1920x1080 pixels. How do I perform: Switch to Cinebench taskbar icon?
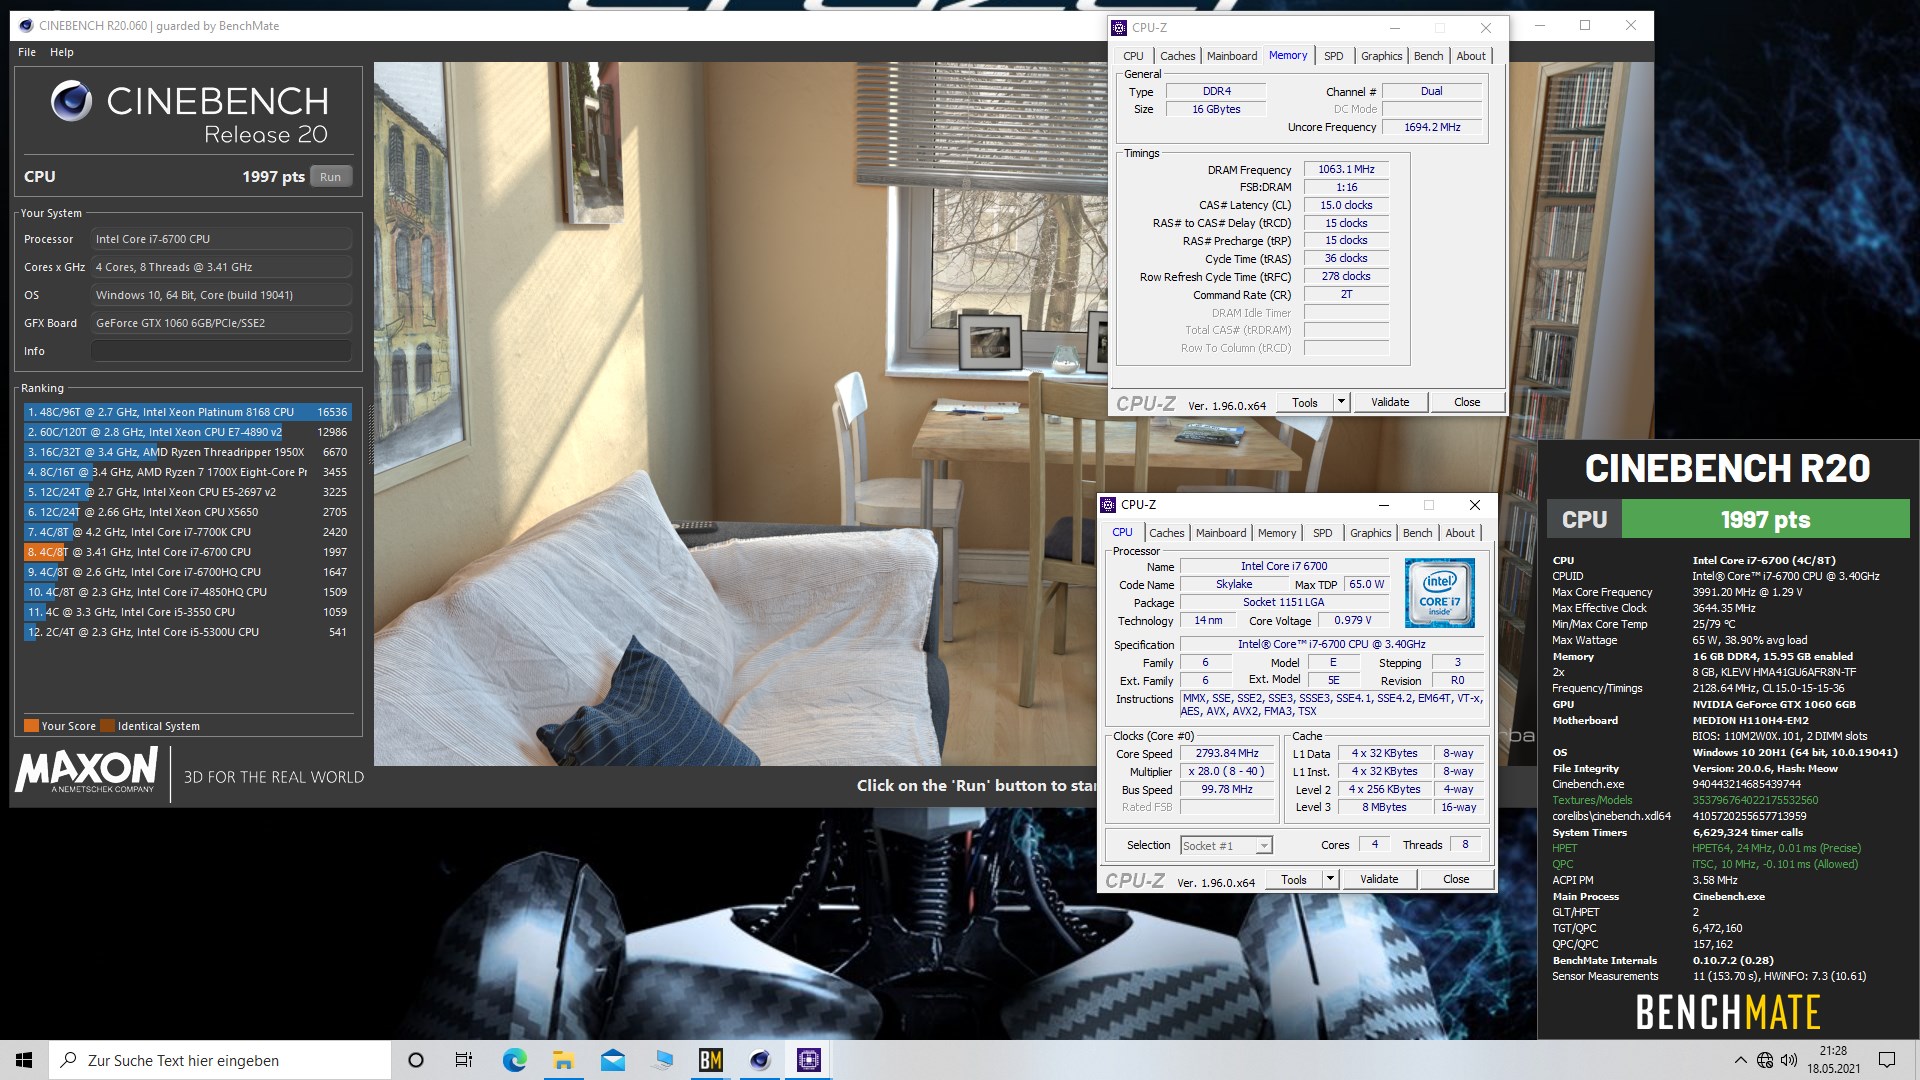(x=760, y=1060)
